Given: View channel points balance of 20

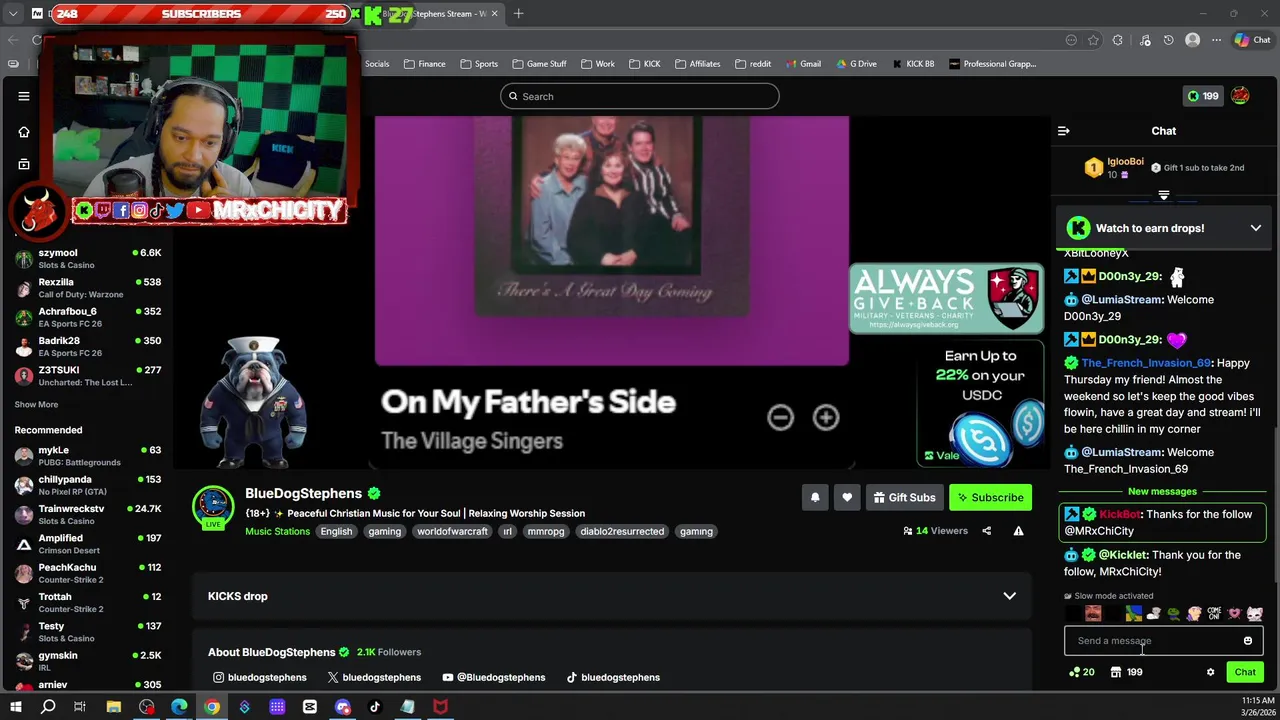Looking at the screenshot, I should [x=1082, y=672].
